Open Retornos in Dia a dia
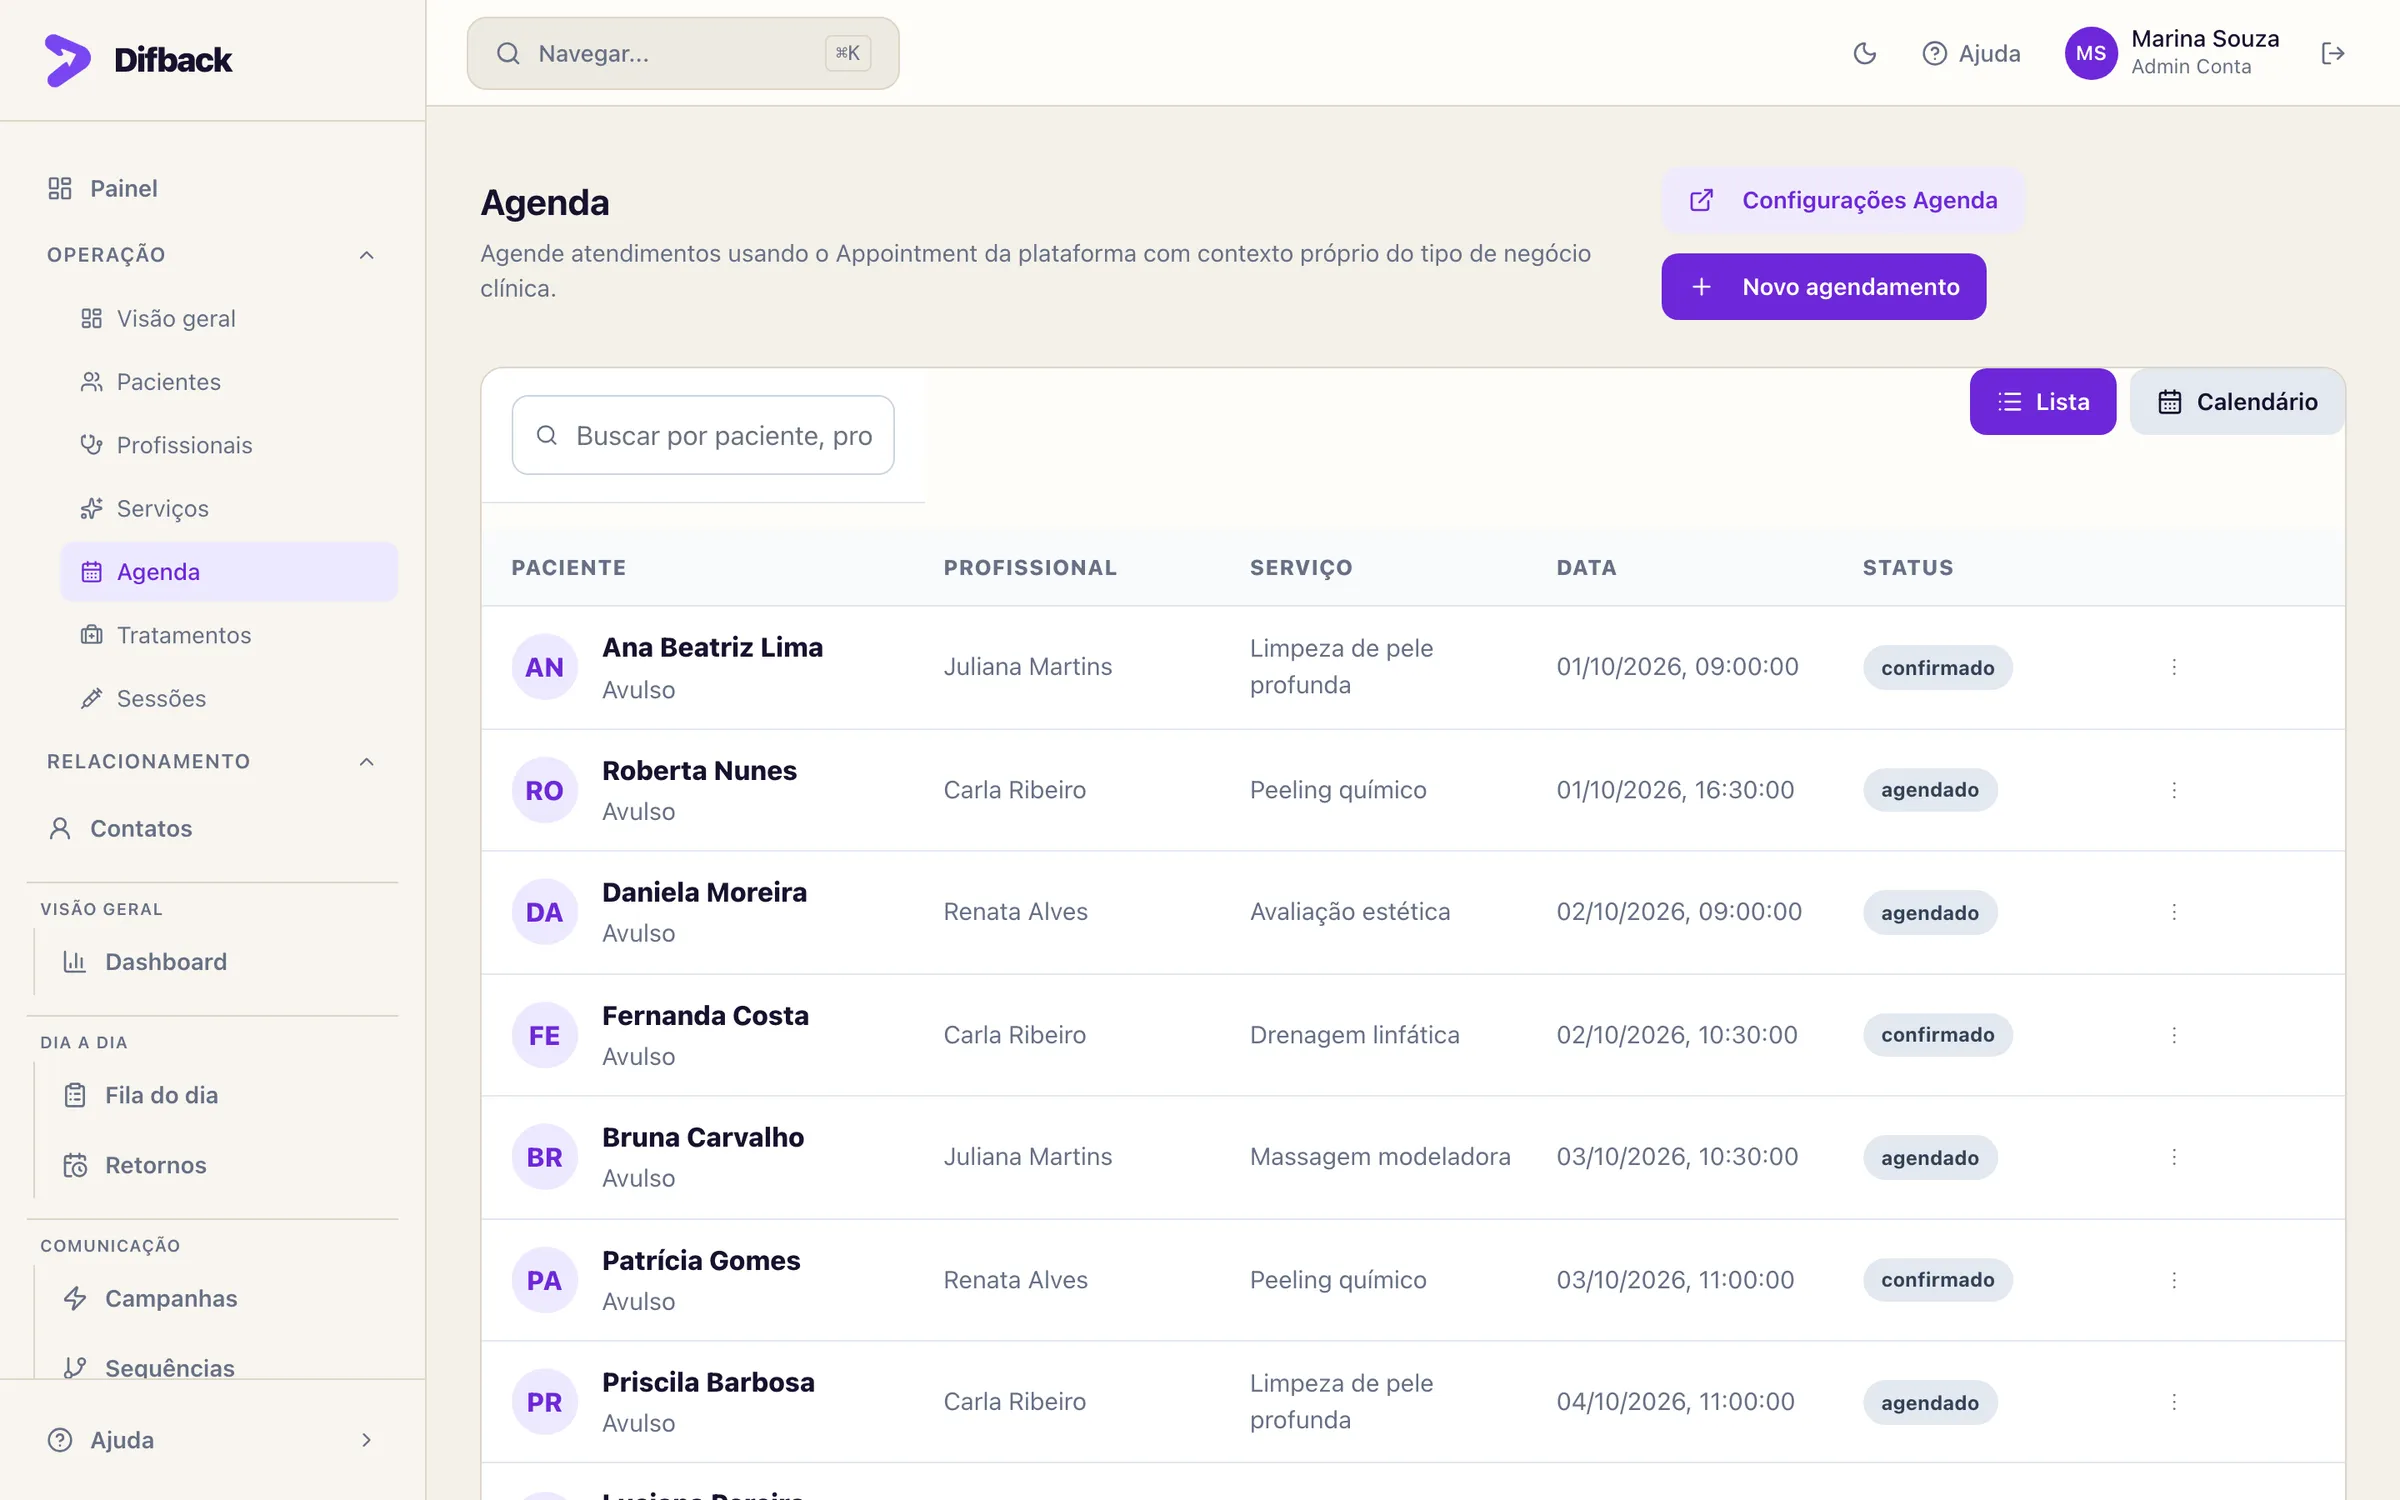2400x1500 pixels. coord(217,1166)
